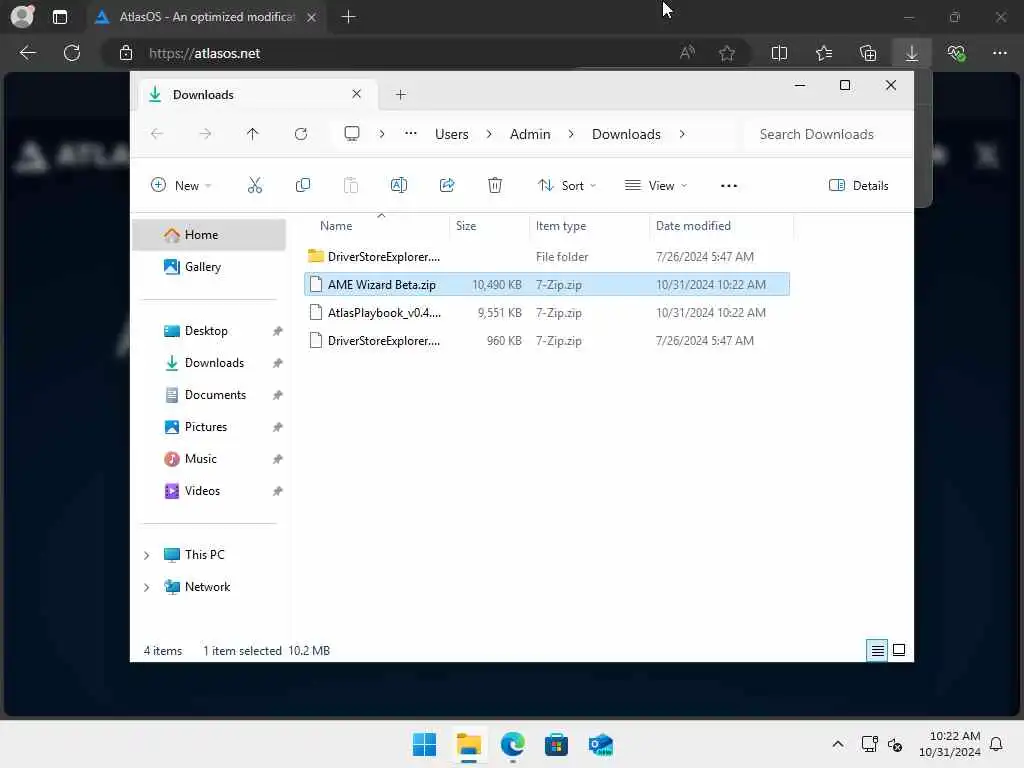1024x768 pixels.
Task: Click the Share icon in toolbar
Action: 447,185
